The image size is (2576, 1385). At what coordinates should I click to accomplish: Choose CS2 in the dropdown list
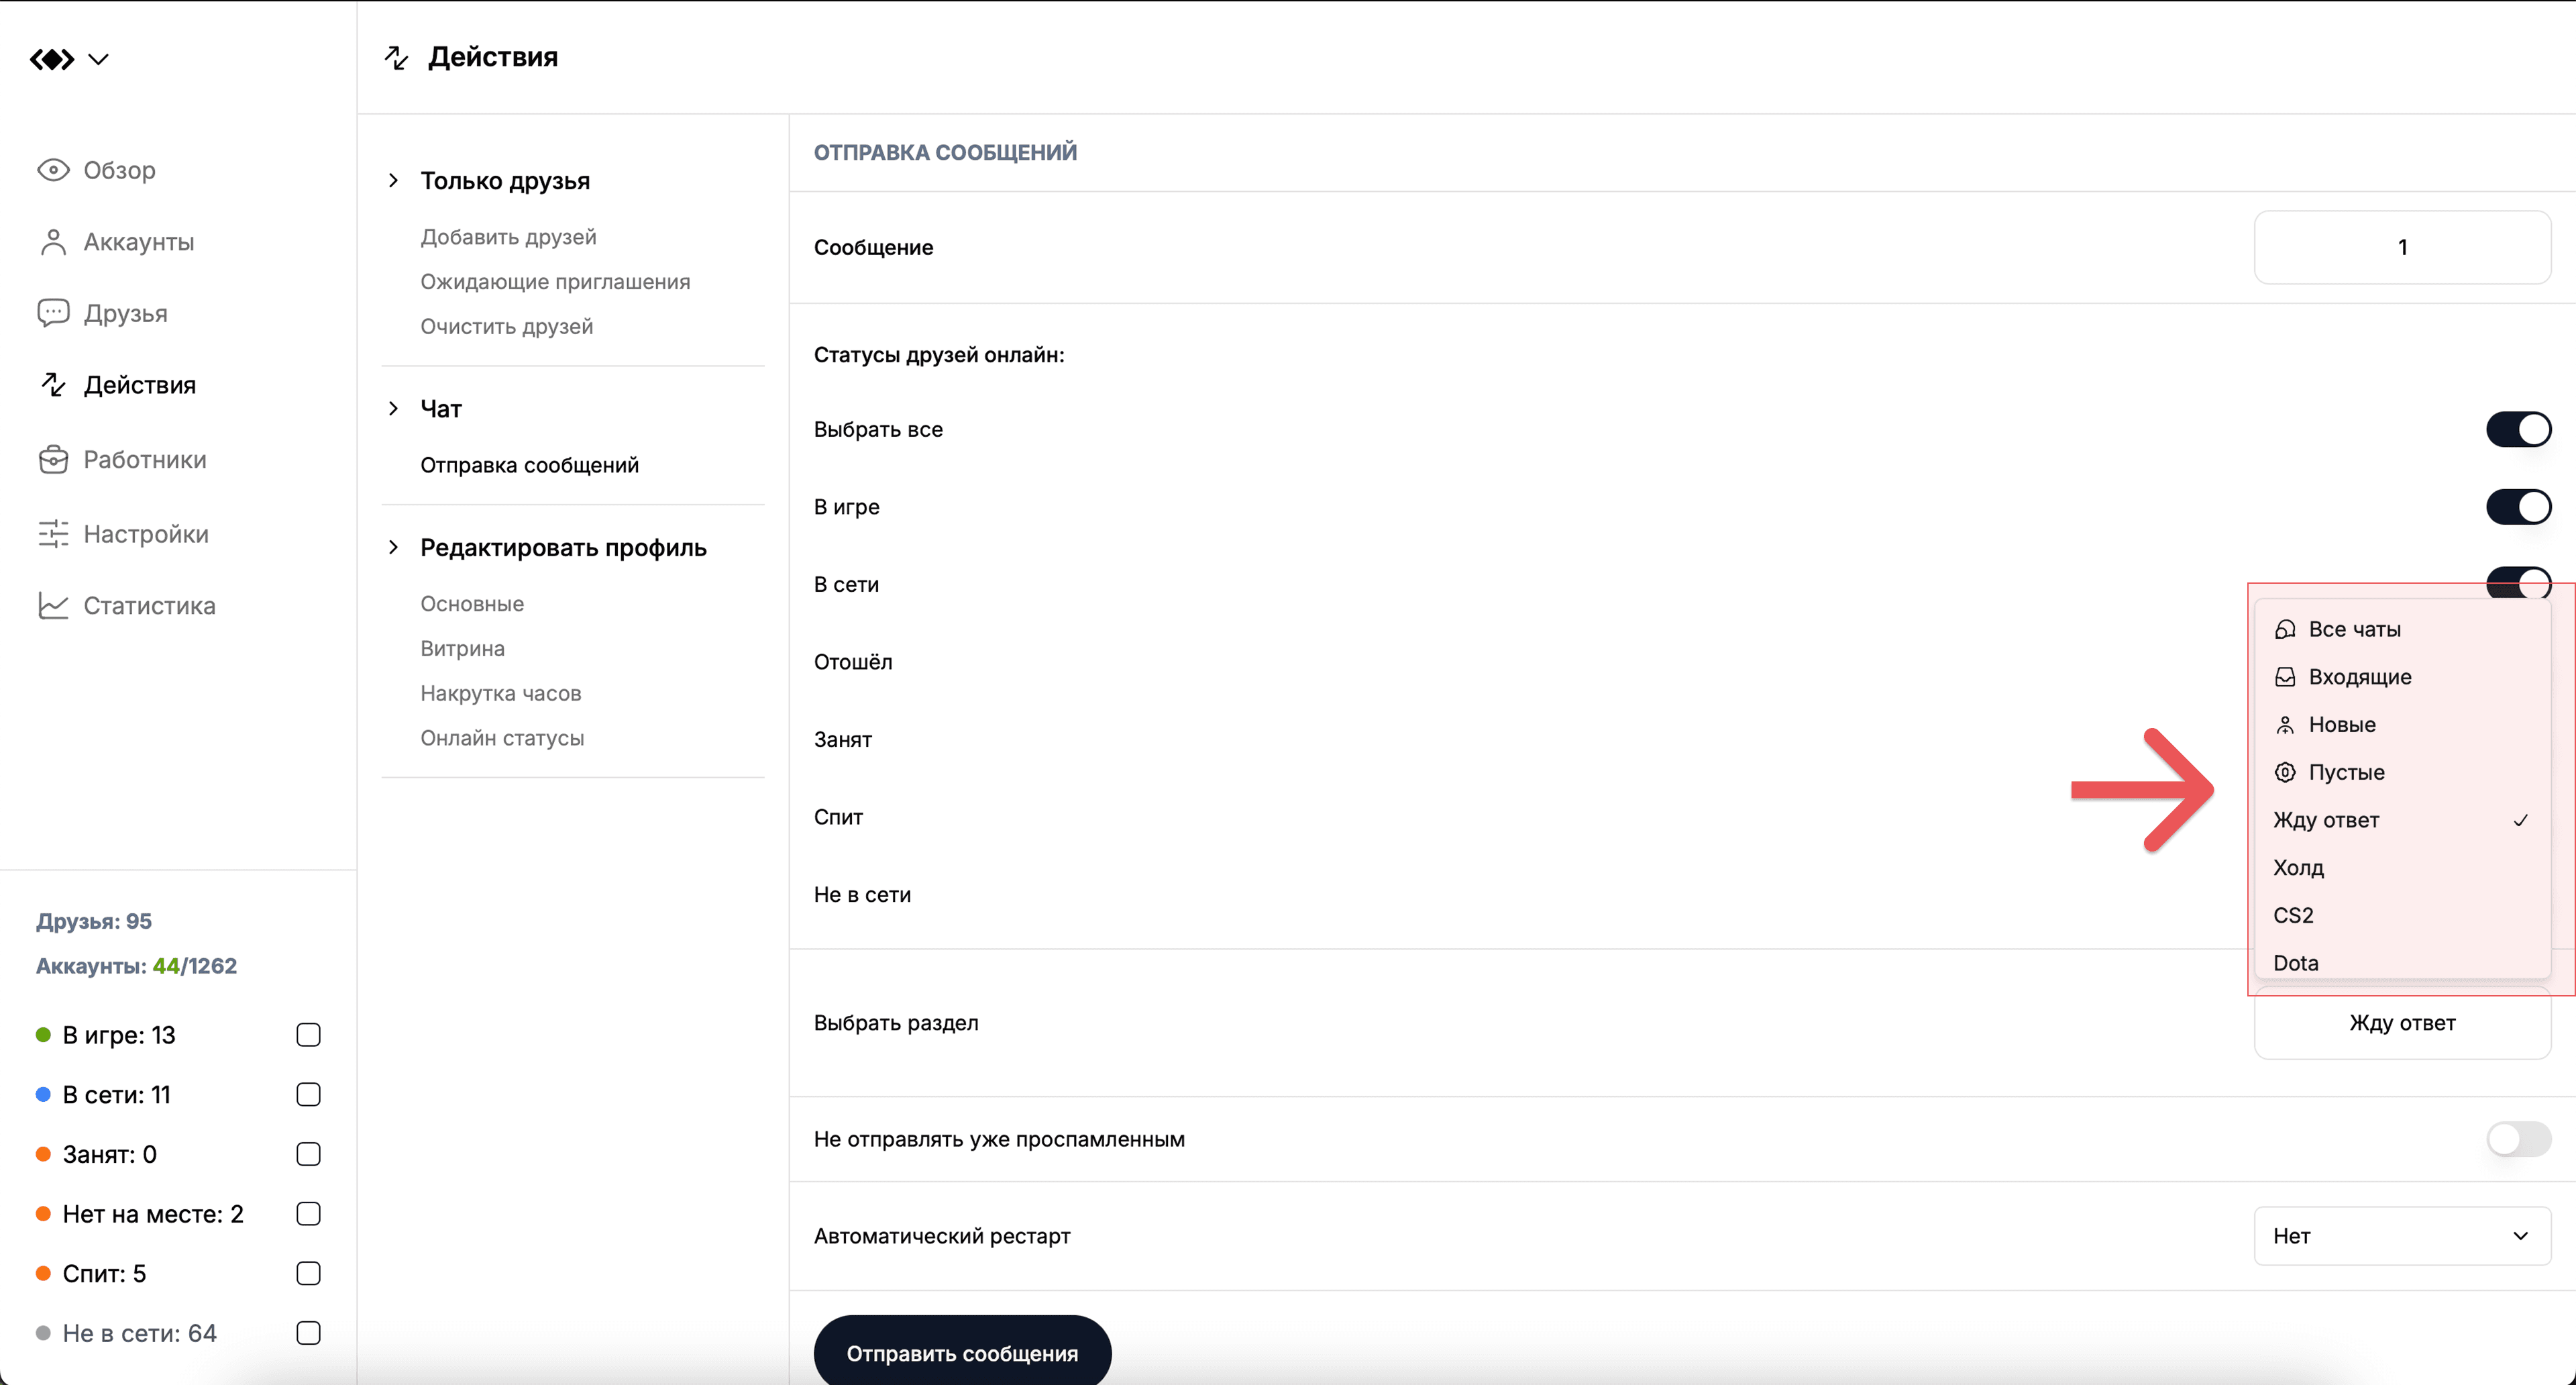(2293, 915)
